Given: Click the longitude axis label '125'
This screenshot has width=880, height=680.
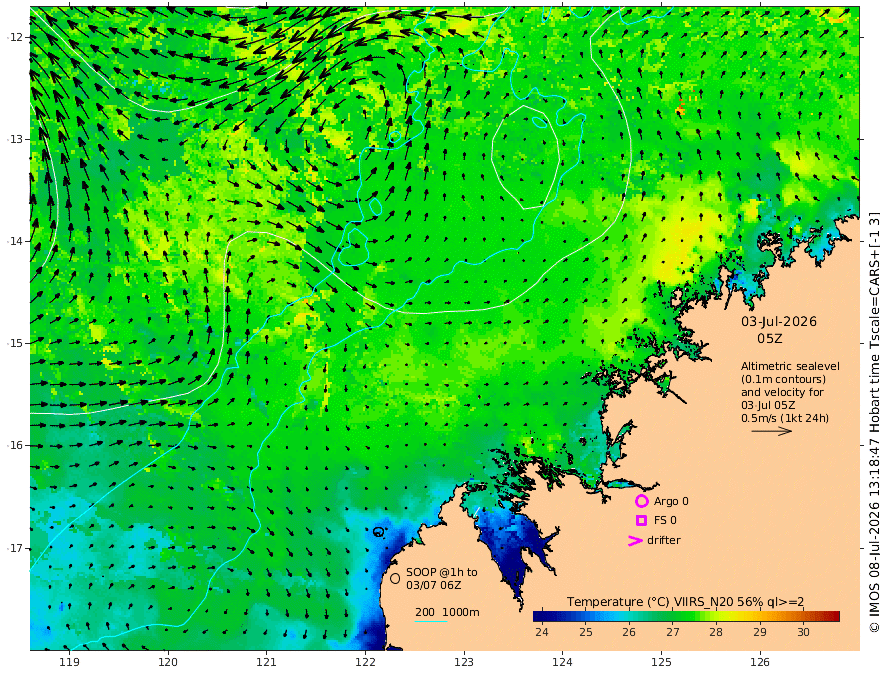Looking at the screenshot, I should coord(662,662).
